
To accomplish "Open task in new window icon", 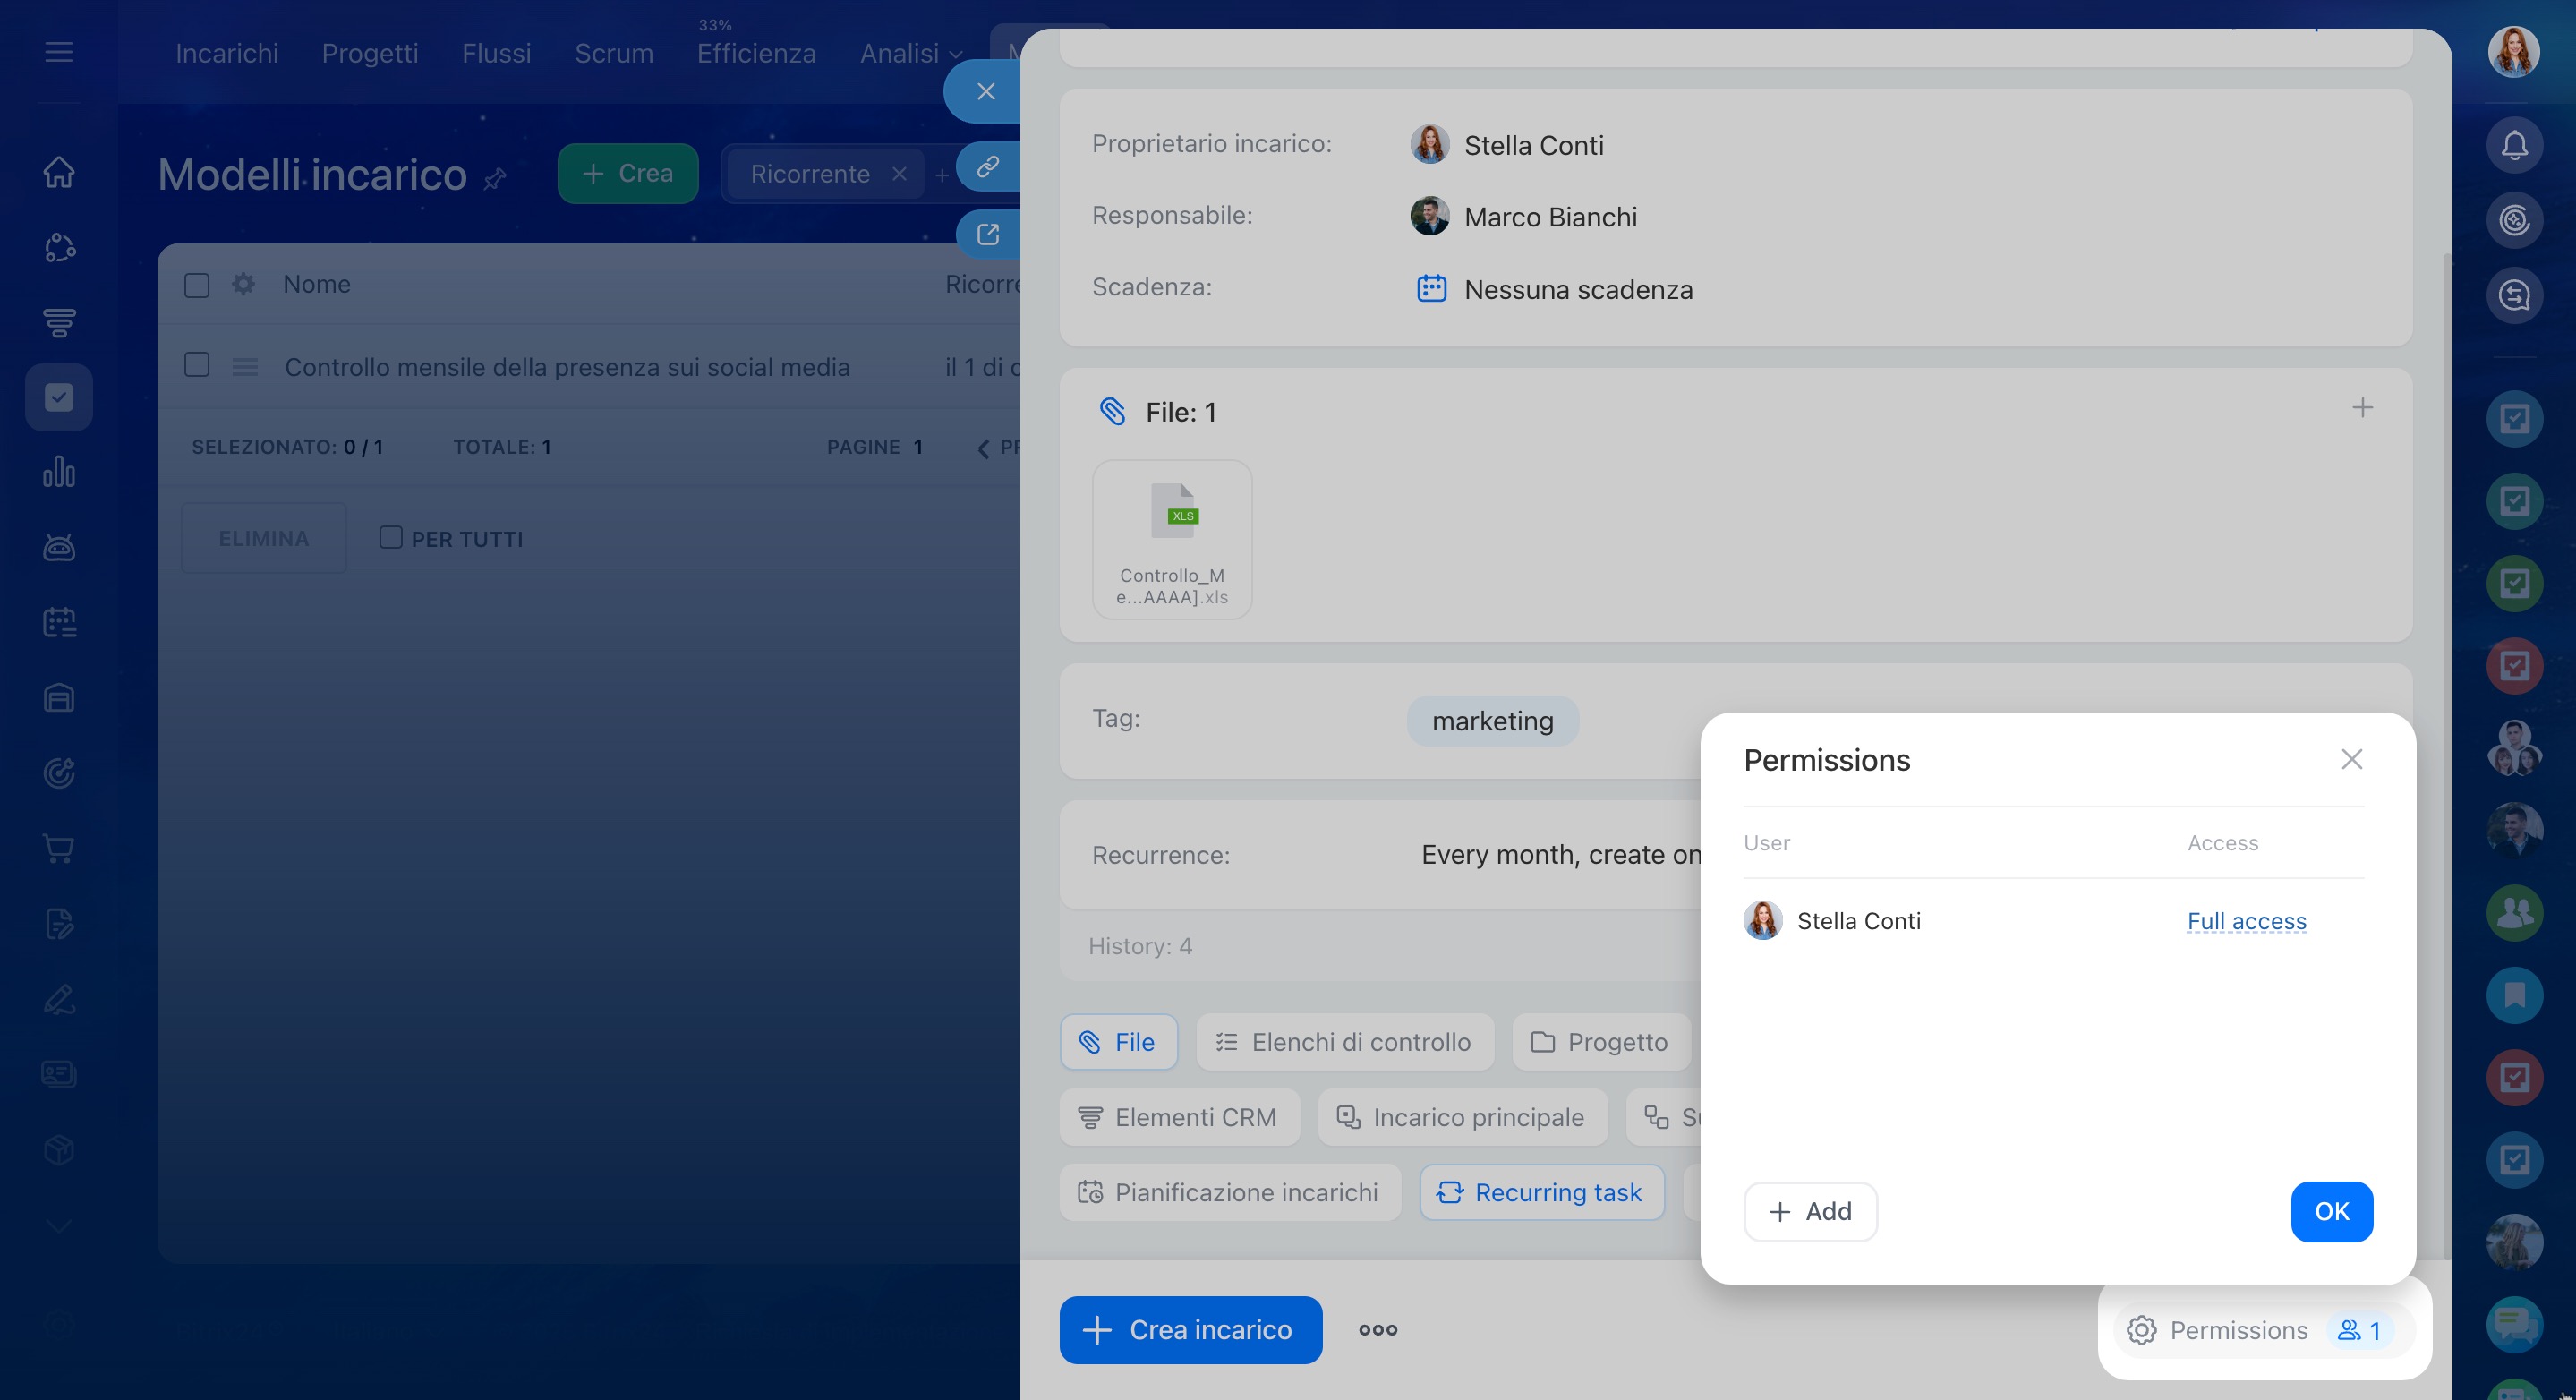I will pyautogui.click(x=987, y=234).
